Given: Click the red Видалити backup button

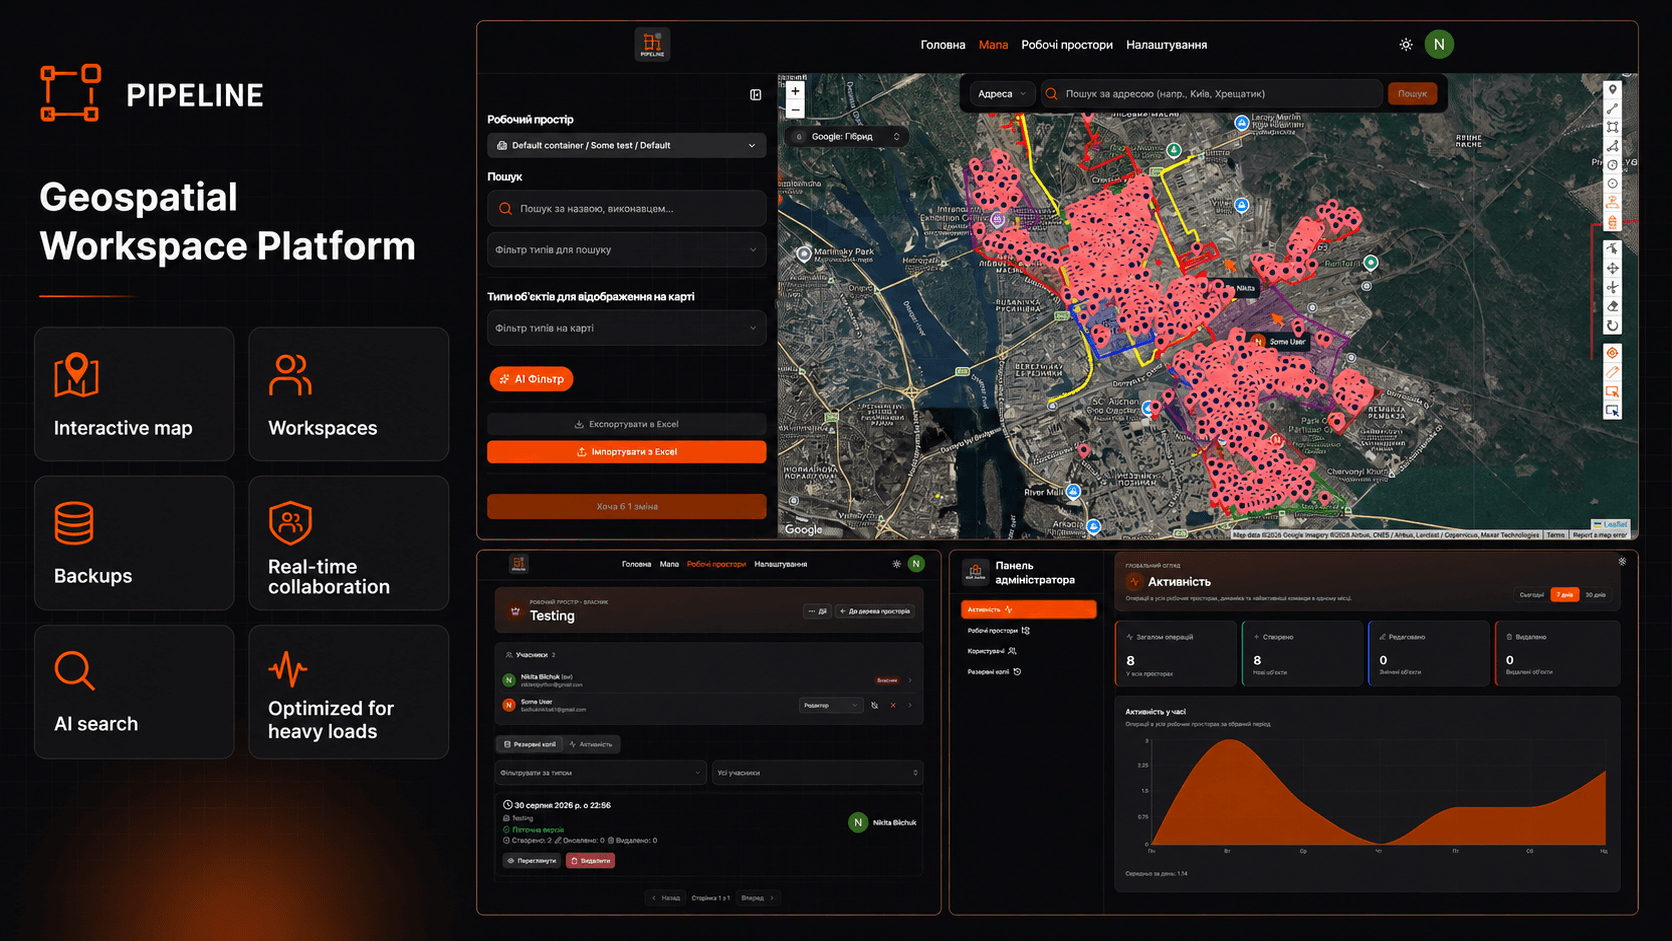Looking at the screenshot, I should click(x=590, y=860).
